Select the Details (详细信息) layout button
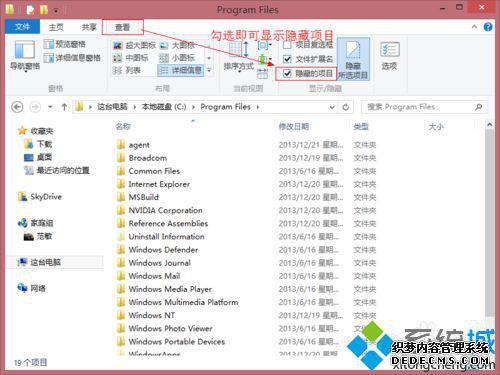The height and width of the screenshot is (375, 500). 180,70
